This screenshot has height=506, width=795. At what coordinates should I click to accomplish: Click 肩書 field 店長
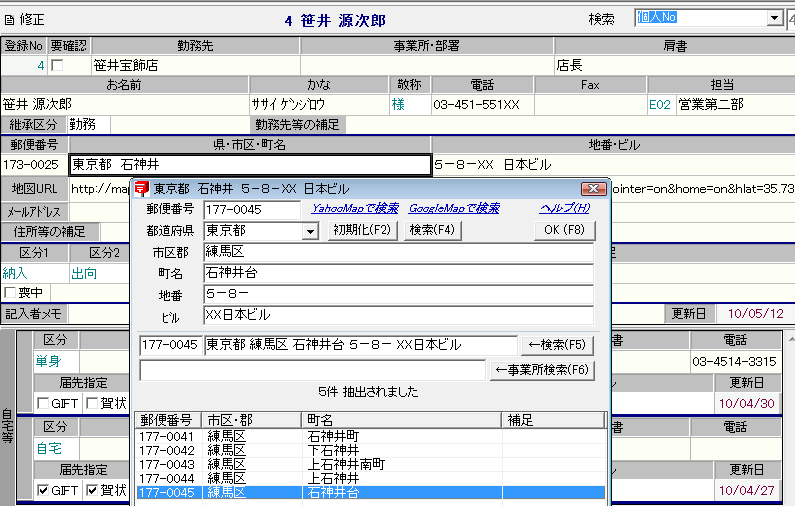[674, 65]
